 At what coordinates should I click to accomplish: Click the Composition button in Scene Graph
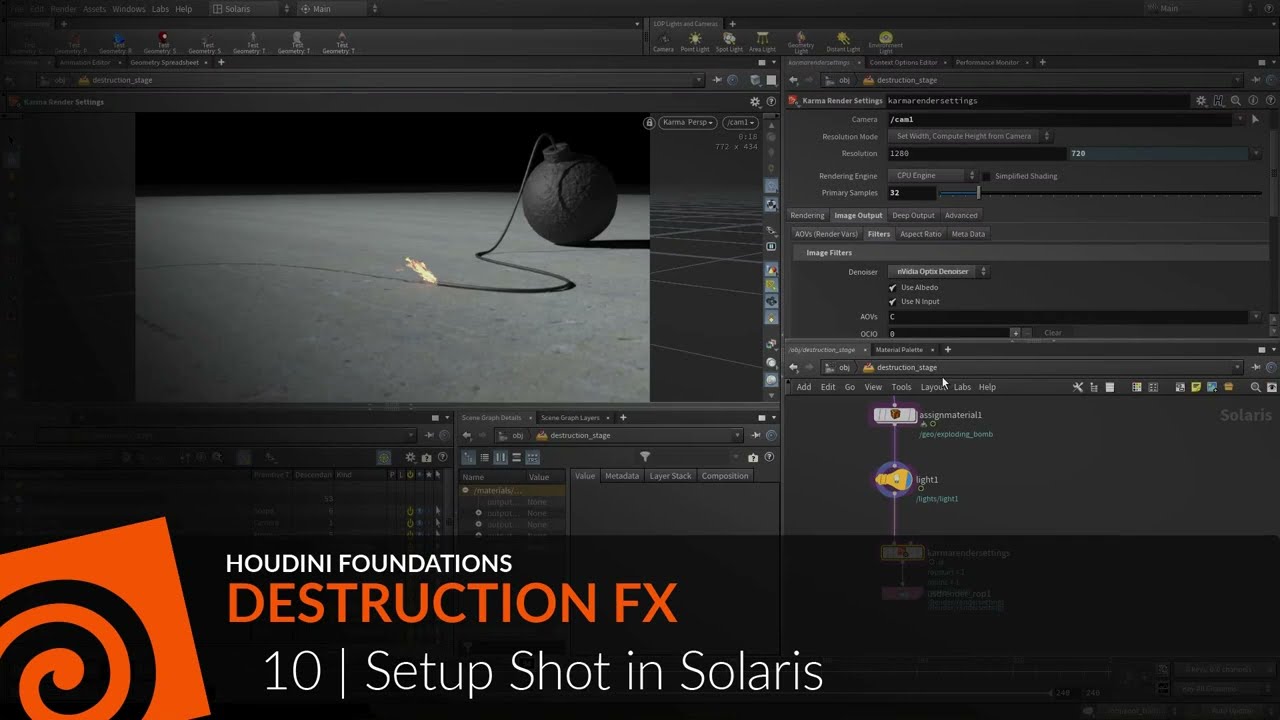(725, 476)
